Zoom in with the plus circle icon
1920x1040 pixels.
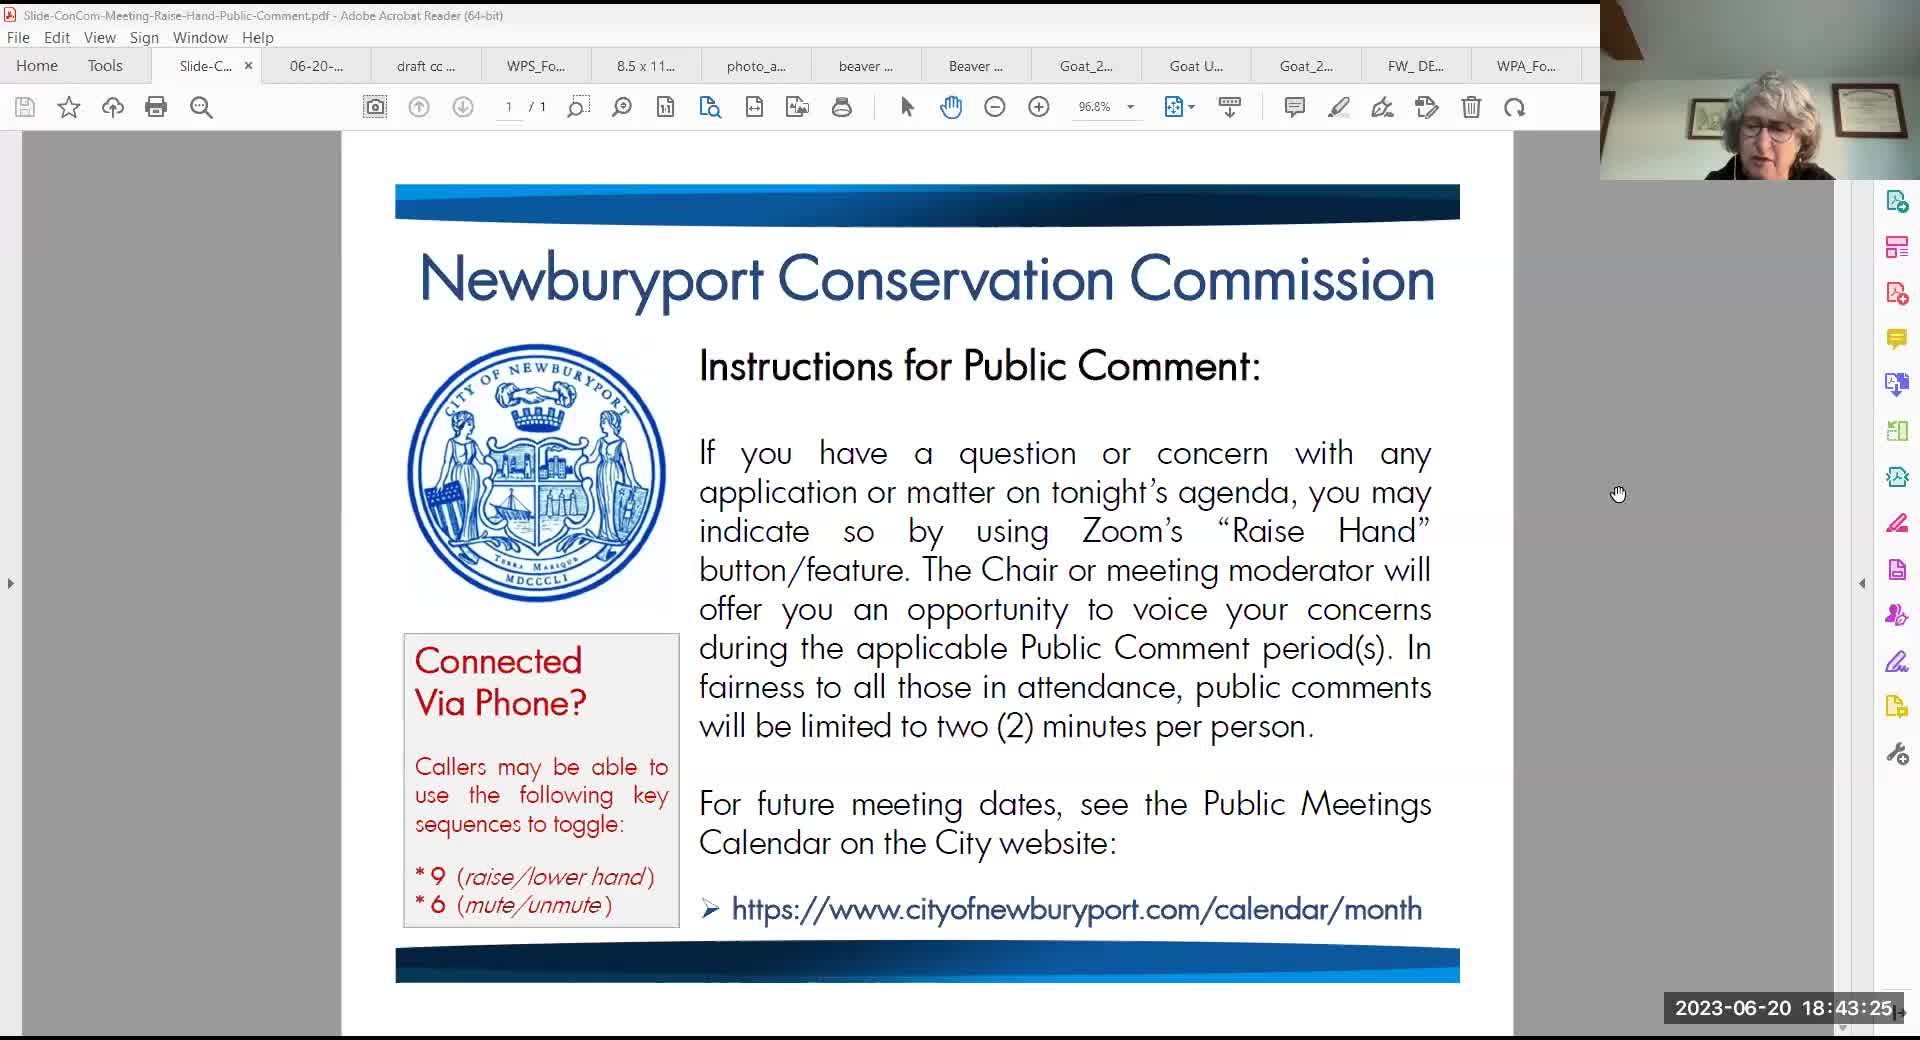click(1039, 107)
